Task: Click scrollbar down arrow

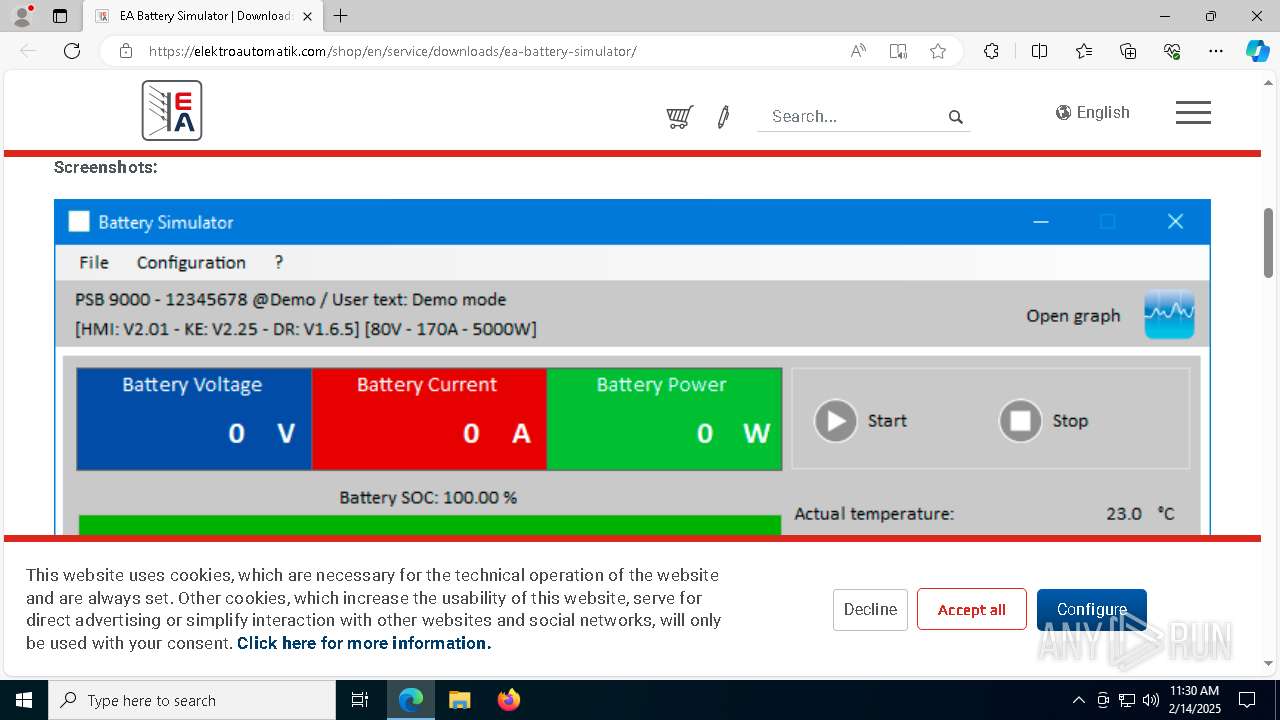Action: click(x=1269, y=662)
